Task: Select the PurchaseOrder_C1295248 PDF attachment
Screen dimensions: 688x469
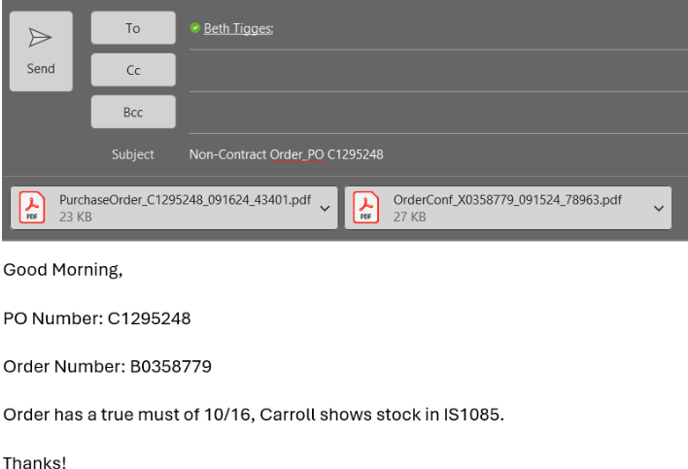Action: click(x=174, y=208)
